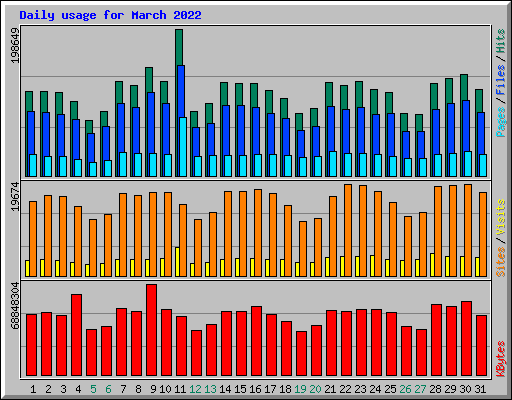Image resolution: width=512 pixels, height=400 pixels.
Task: Click day label 23 on the x-axis
Action: pyautogui.click(x=360, y=389)
